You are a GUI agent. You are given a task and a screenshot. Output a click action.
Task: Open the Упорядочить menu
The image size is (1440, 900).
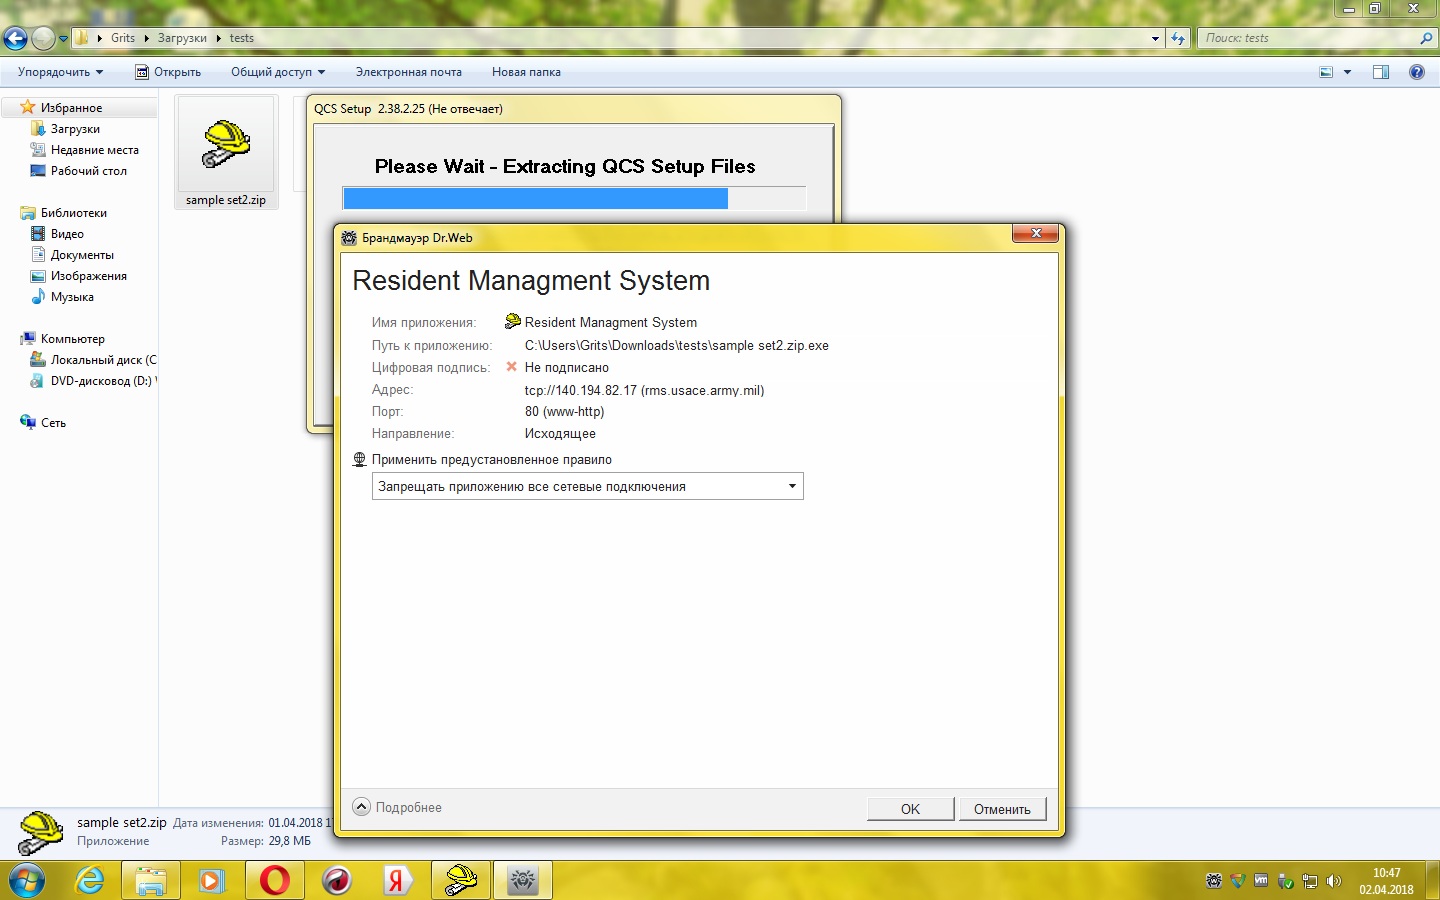point(60,72)
